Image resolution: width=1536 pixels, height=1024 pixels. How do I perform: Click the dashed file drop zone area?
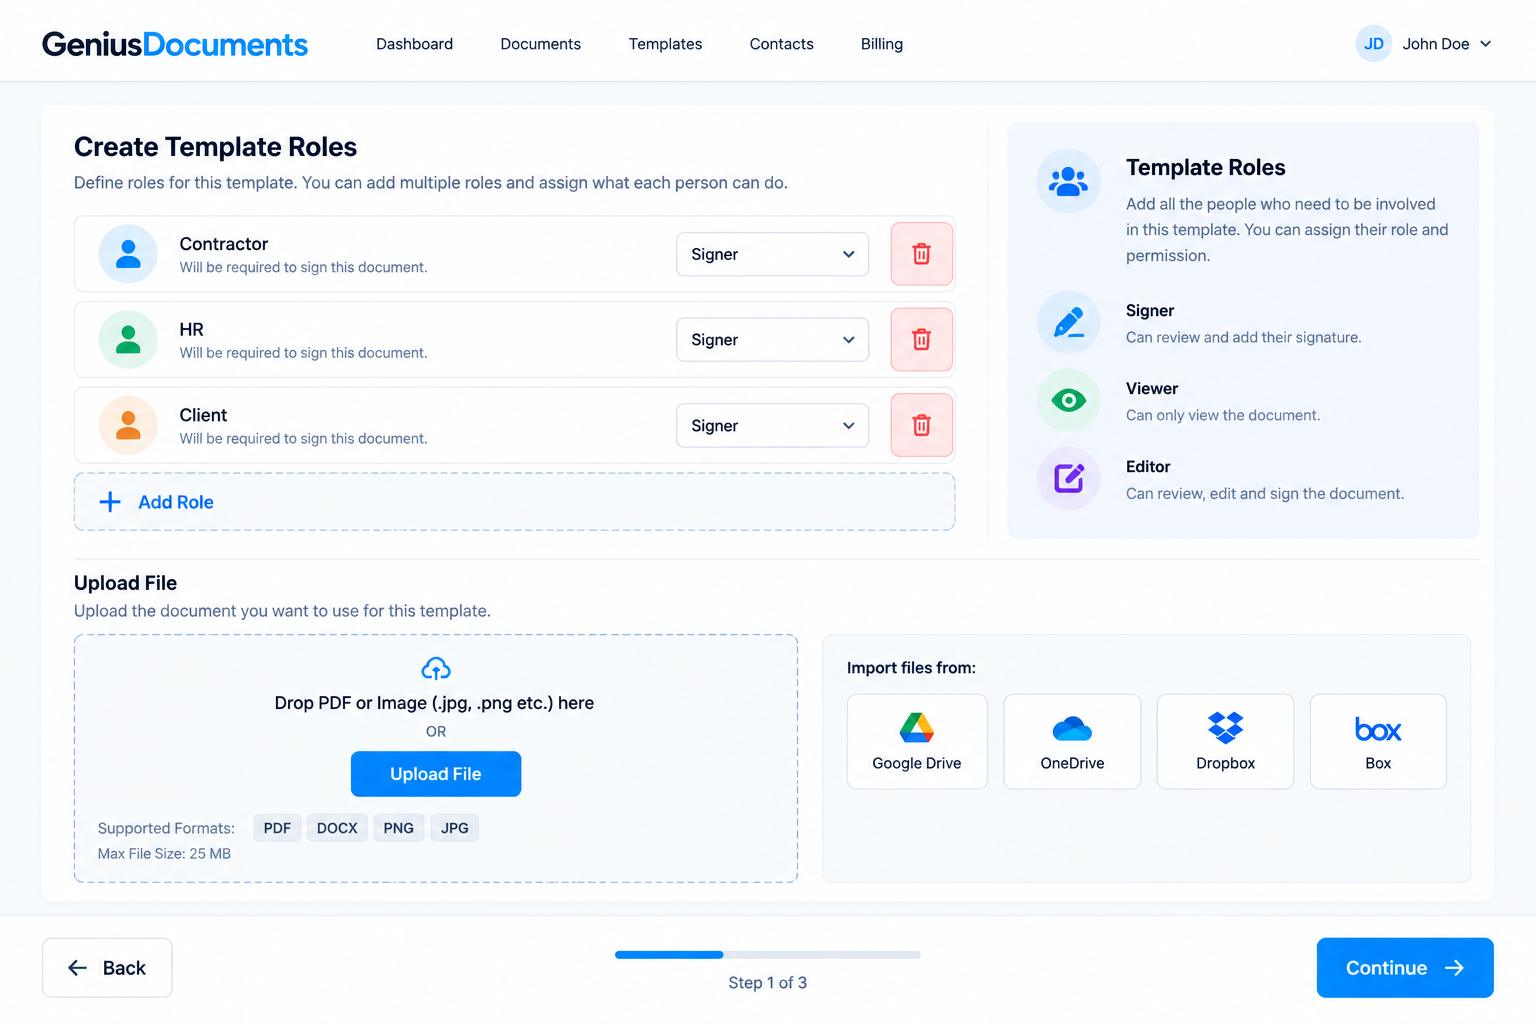coord(436,758)
